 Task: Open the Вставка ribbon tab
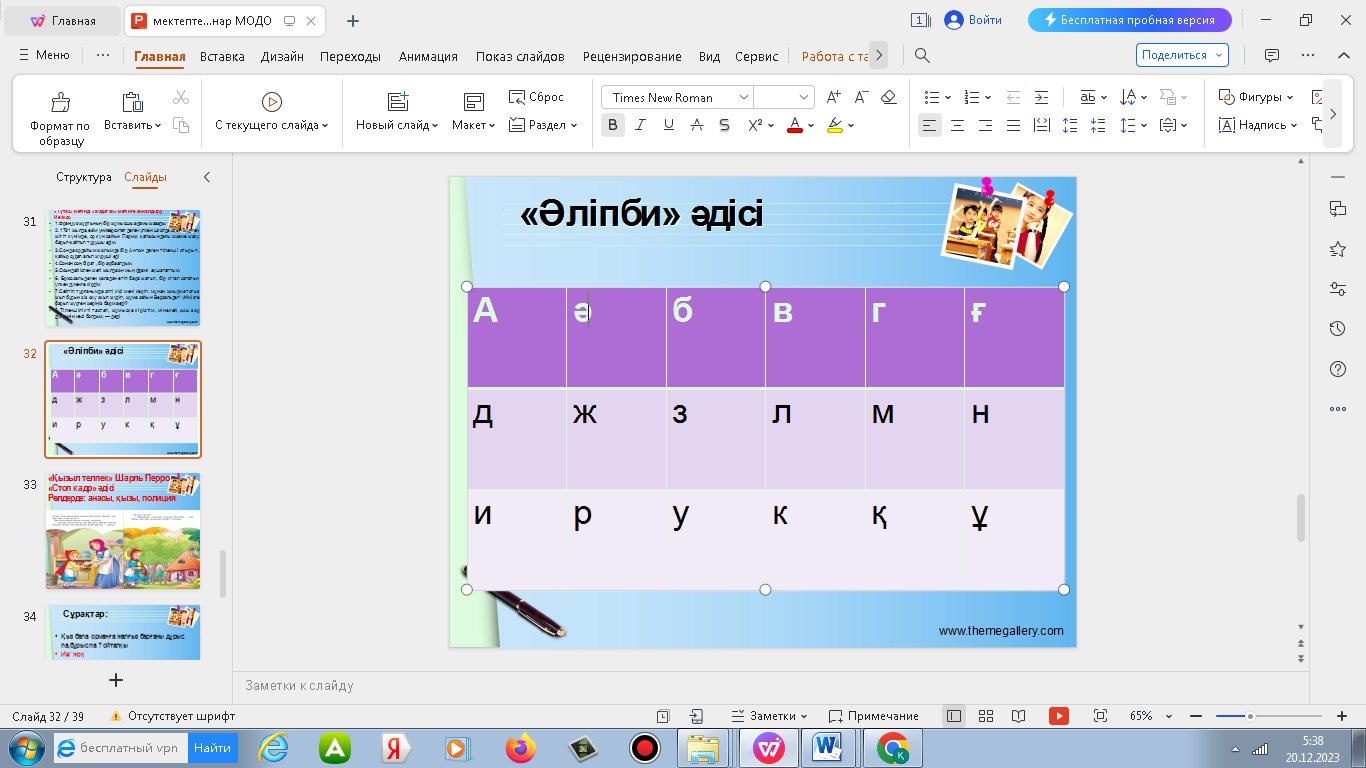[222, 56]
